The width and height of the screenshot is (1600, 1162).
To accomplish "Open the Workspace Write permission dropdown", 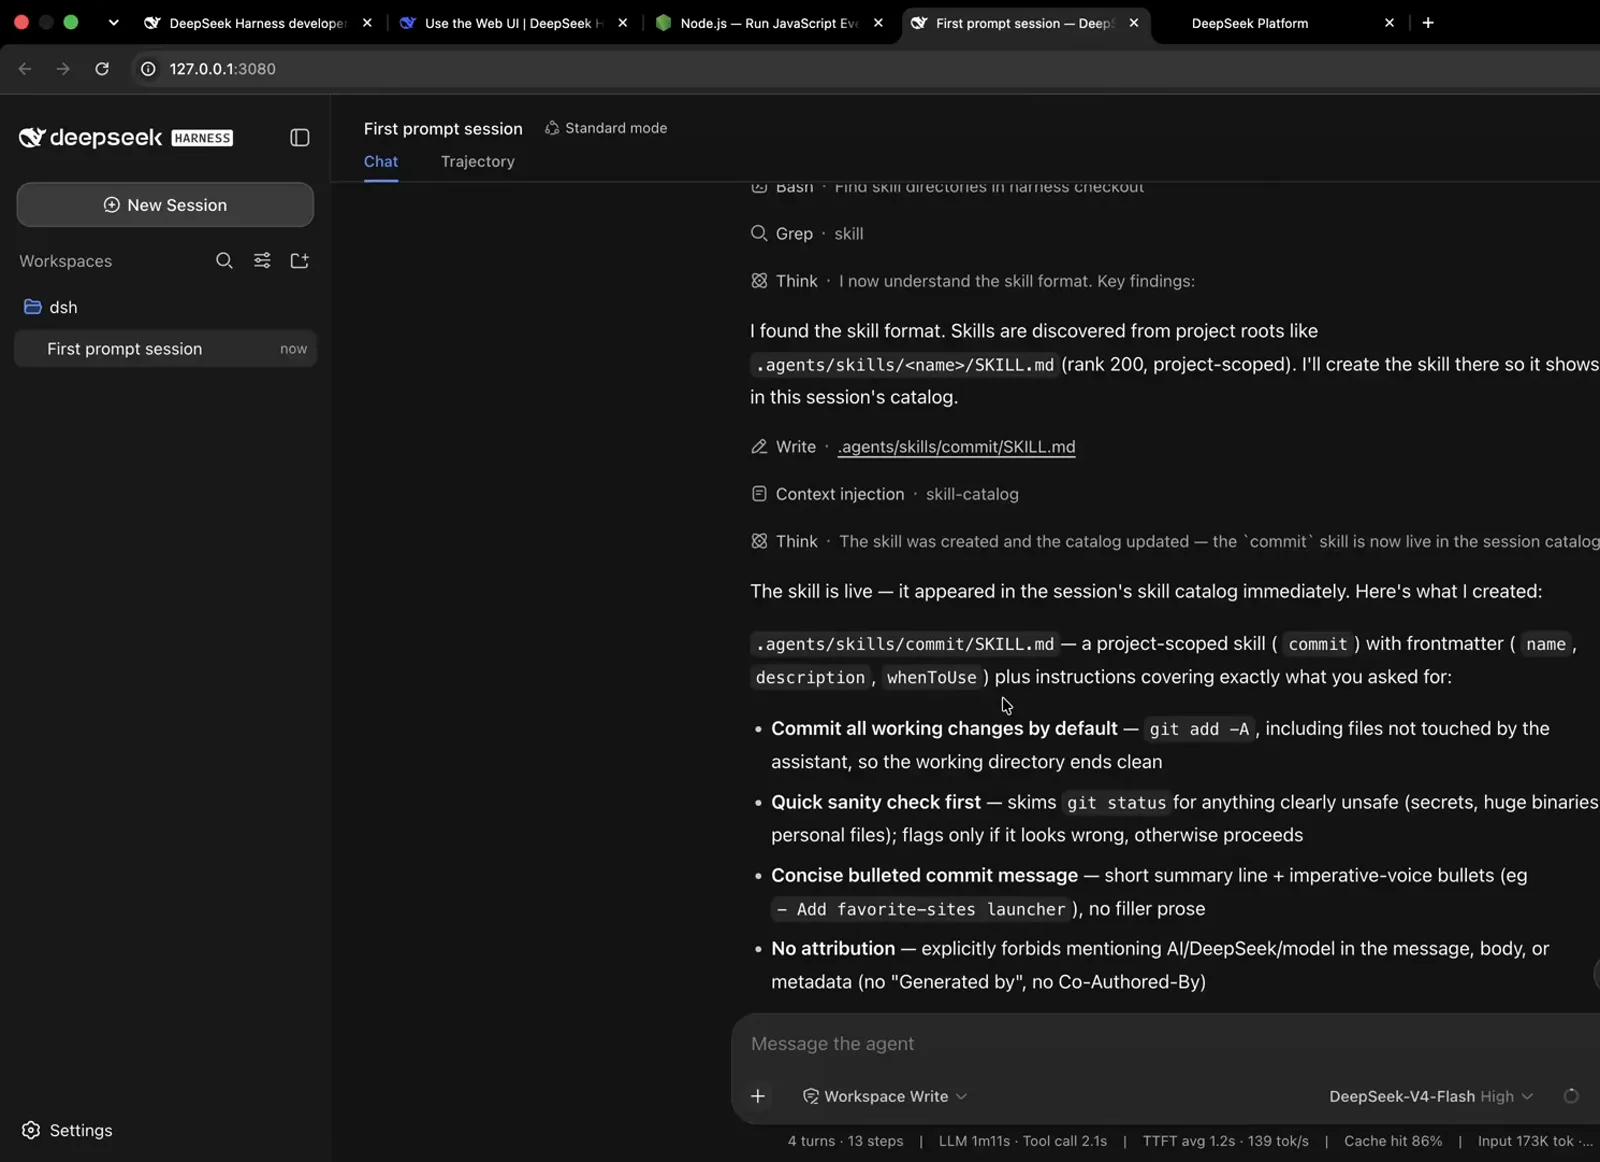I will (885, 1097).
